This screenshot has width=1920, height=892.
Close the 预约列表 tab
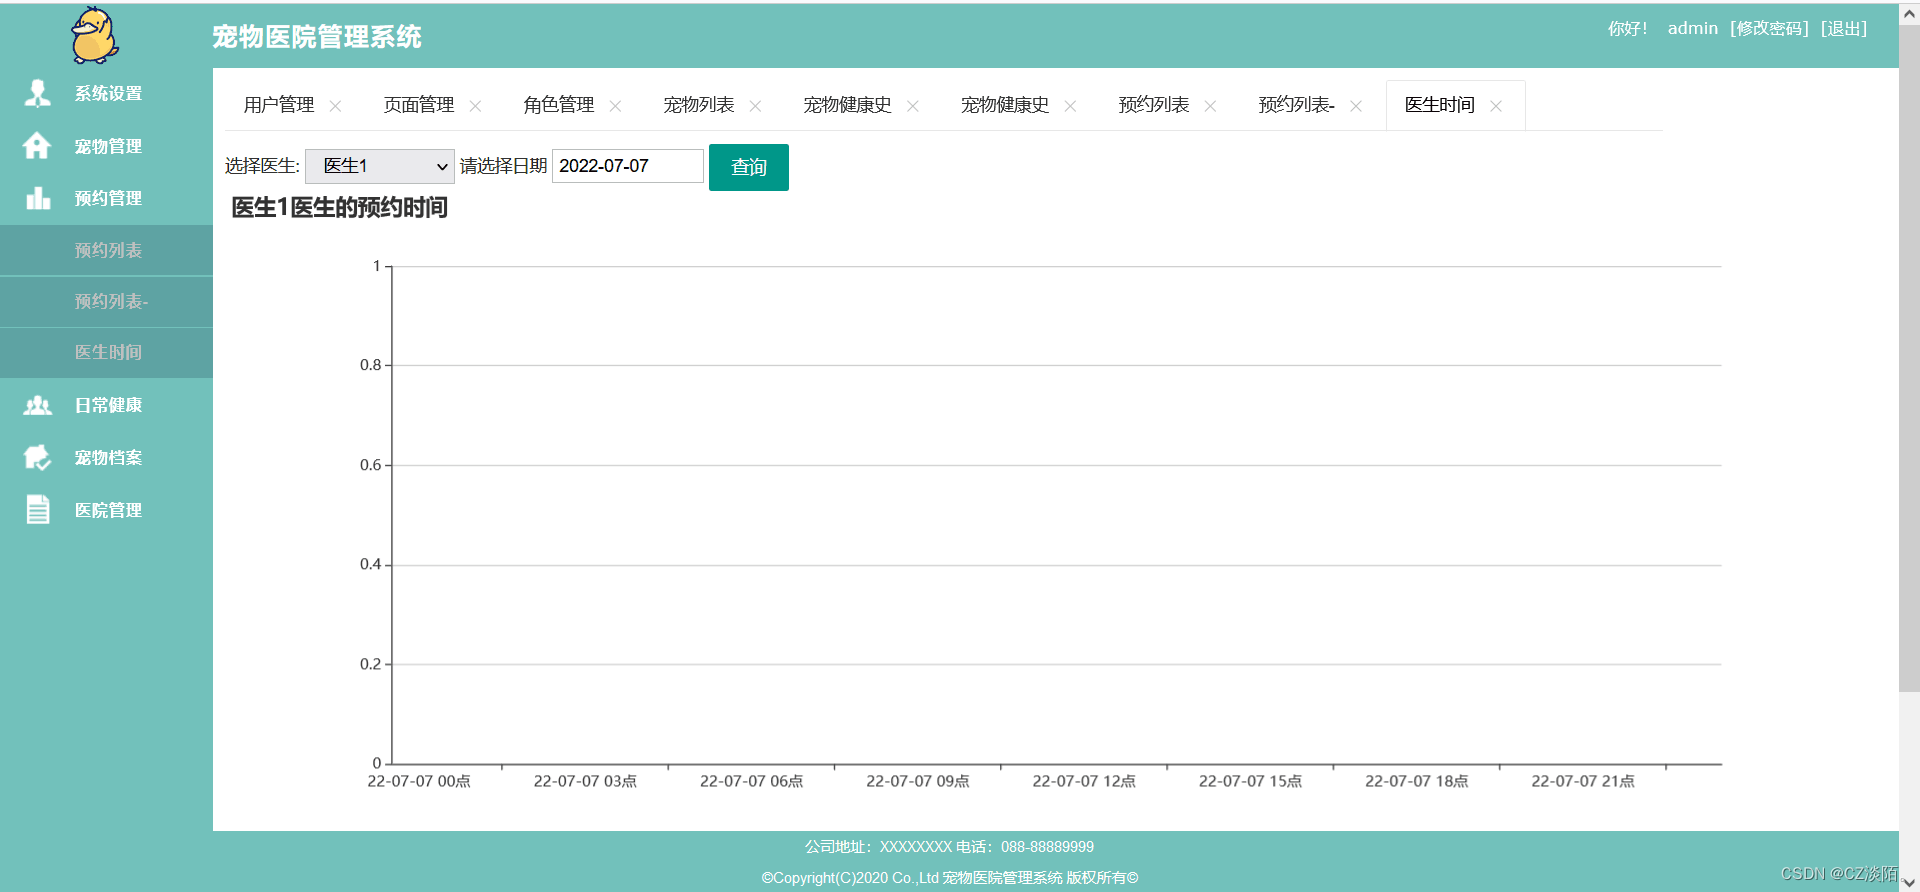[x=1210, y=106]
